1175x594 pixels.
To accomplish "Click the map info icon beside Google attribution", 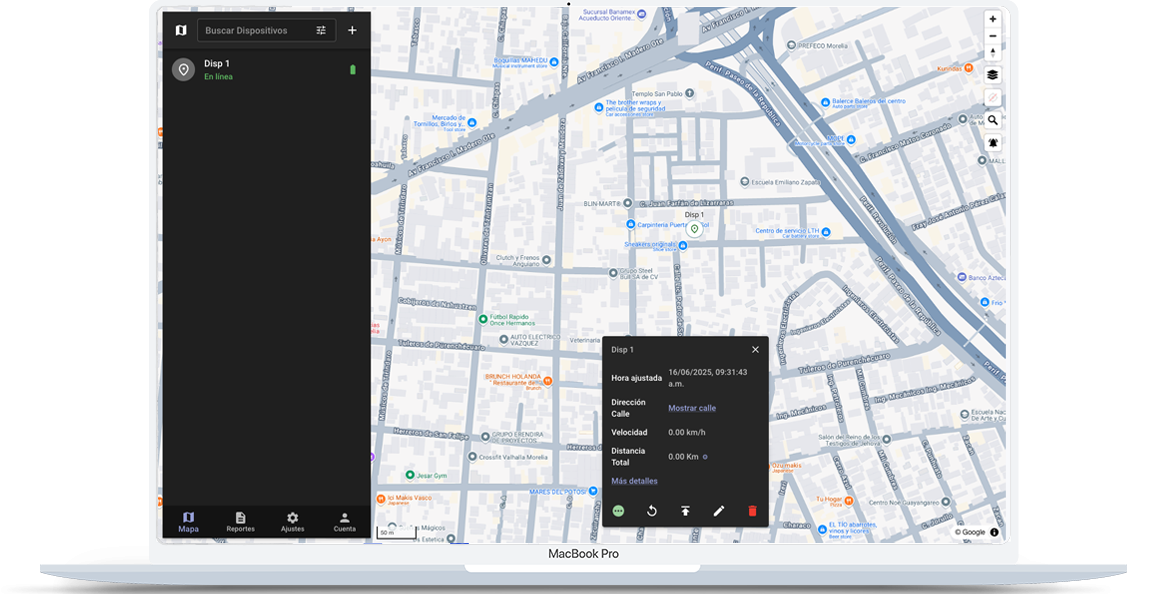I will pyautogui.click(x=994, y=533).
